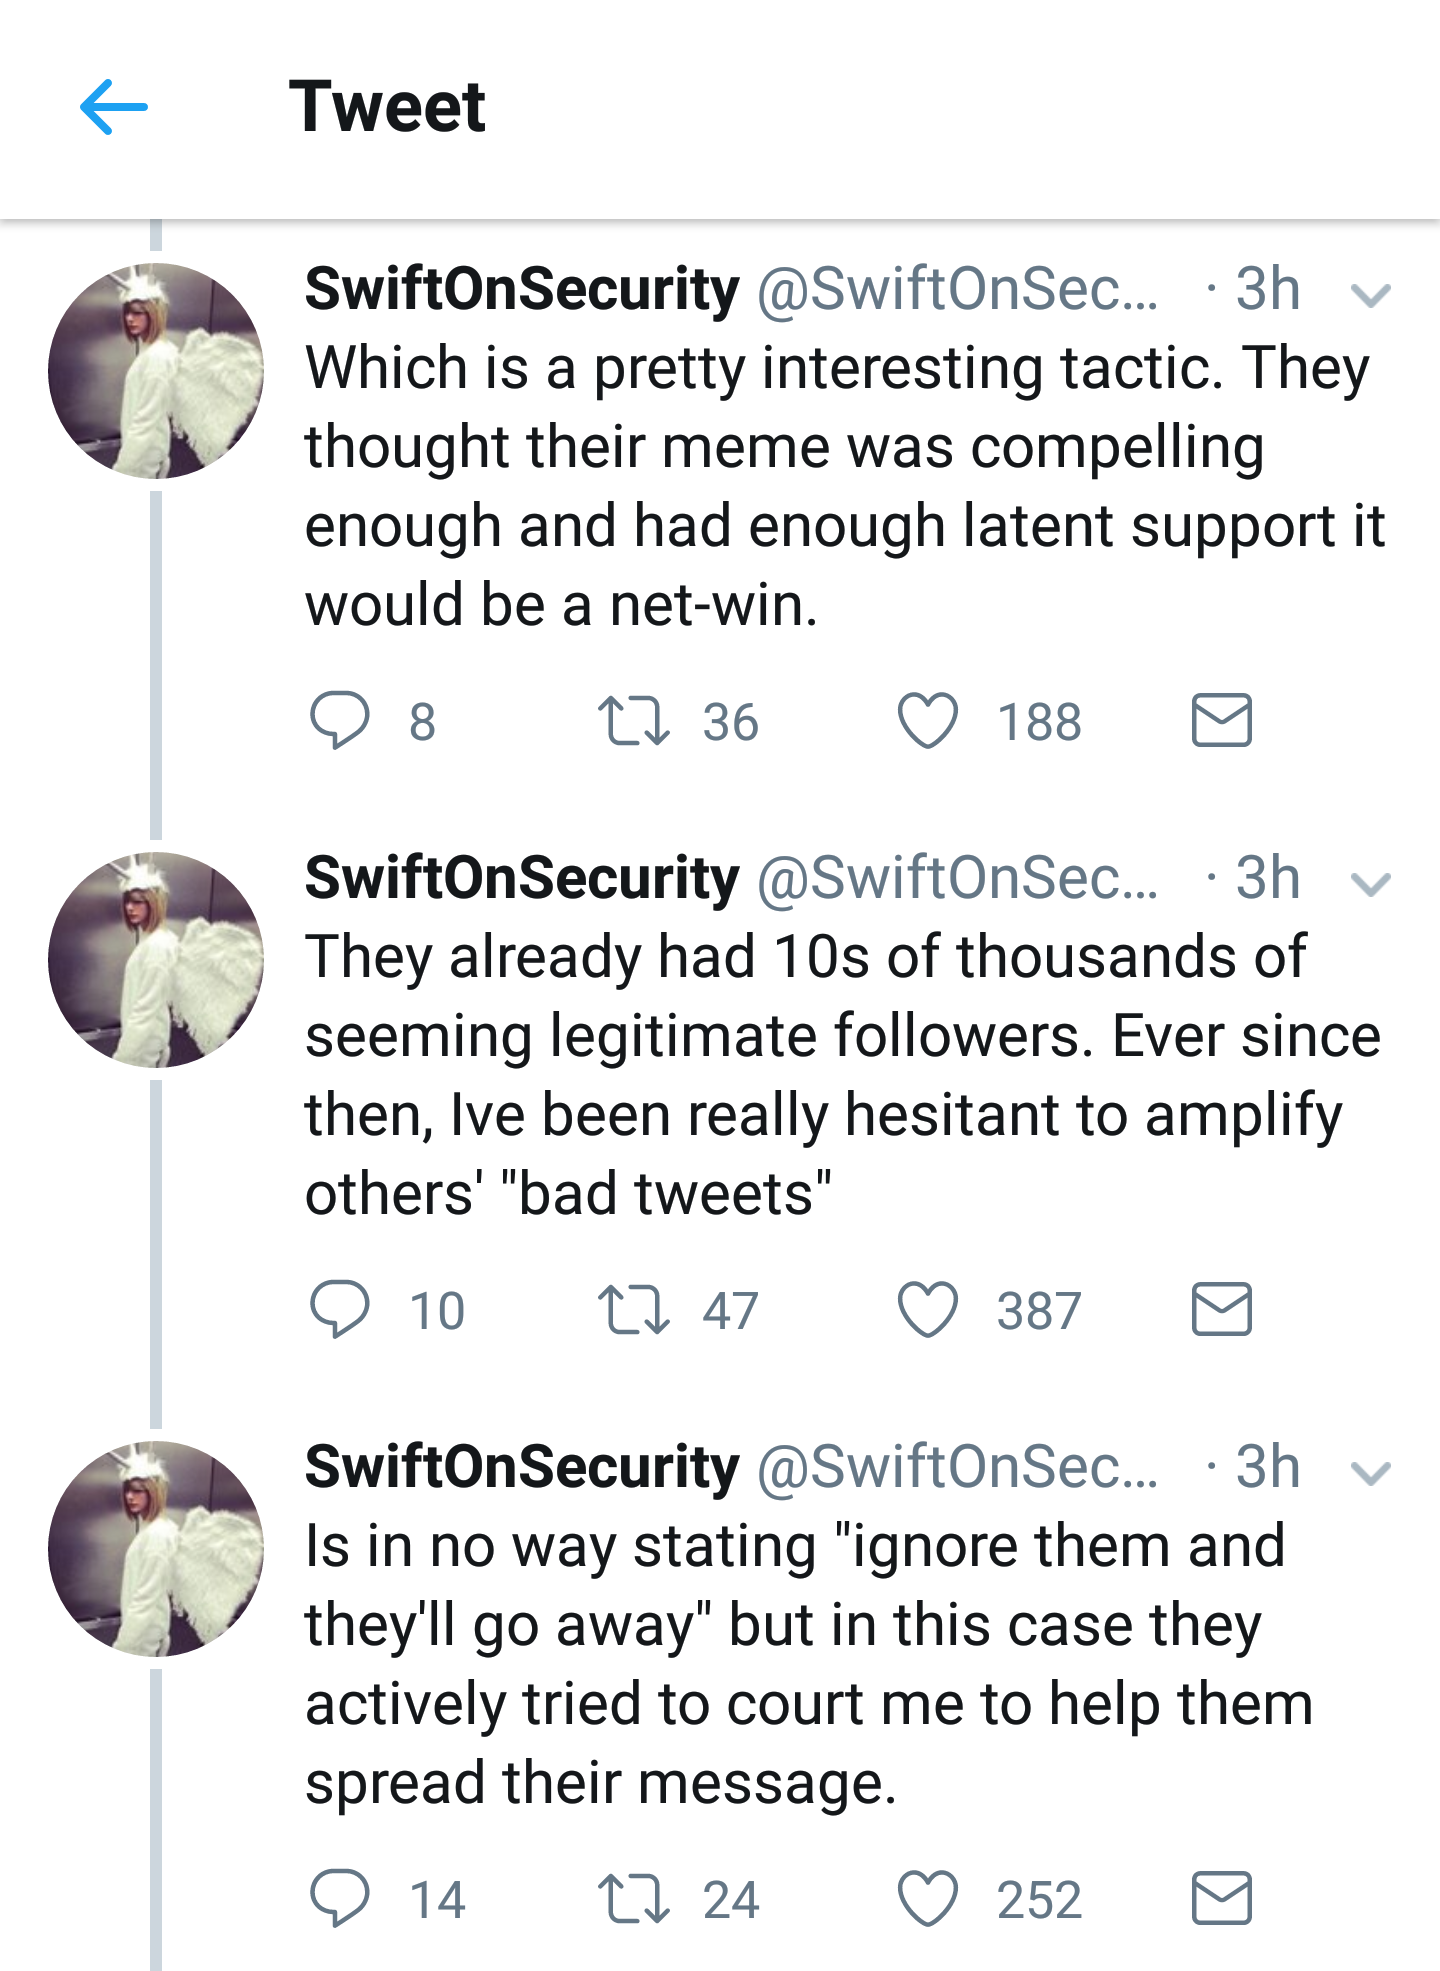Retweet the tweet with 24 retweets
This screenshot has width=1440, height=1971.
633,1899
